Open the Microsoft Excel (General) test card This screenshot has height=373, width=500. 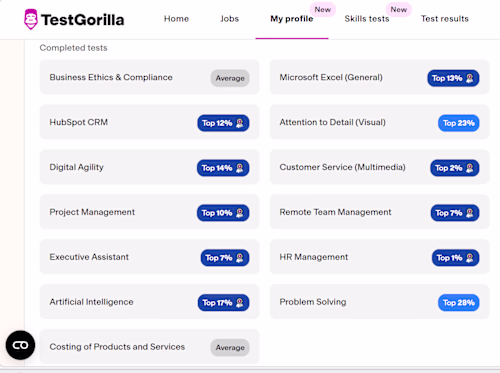coord(379,77)
